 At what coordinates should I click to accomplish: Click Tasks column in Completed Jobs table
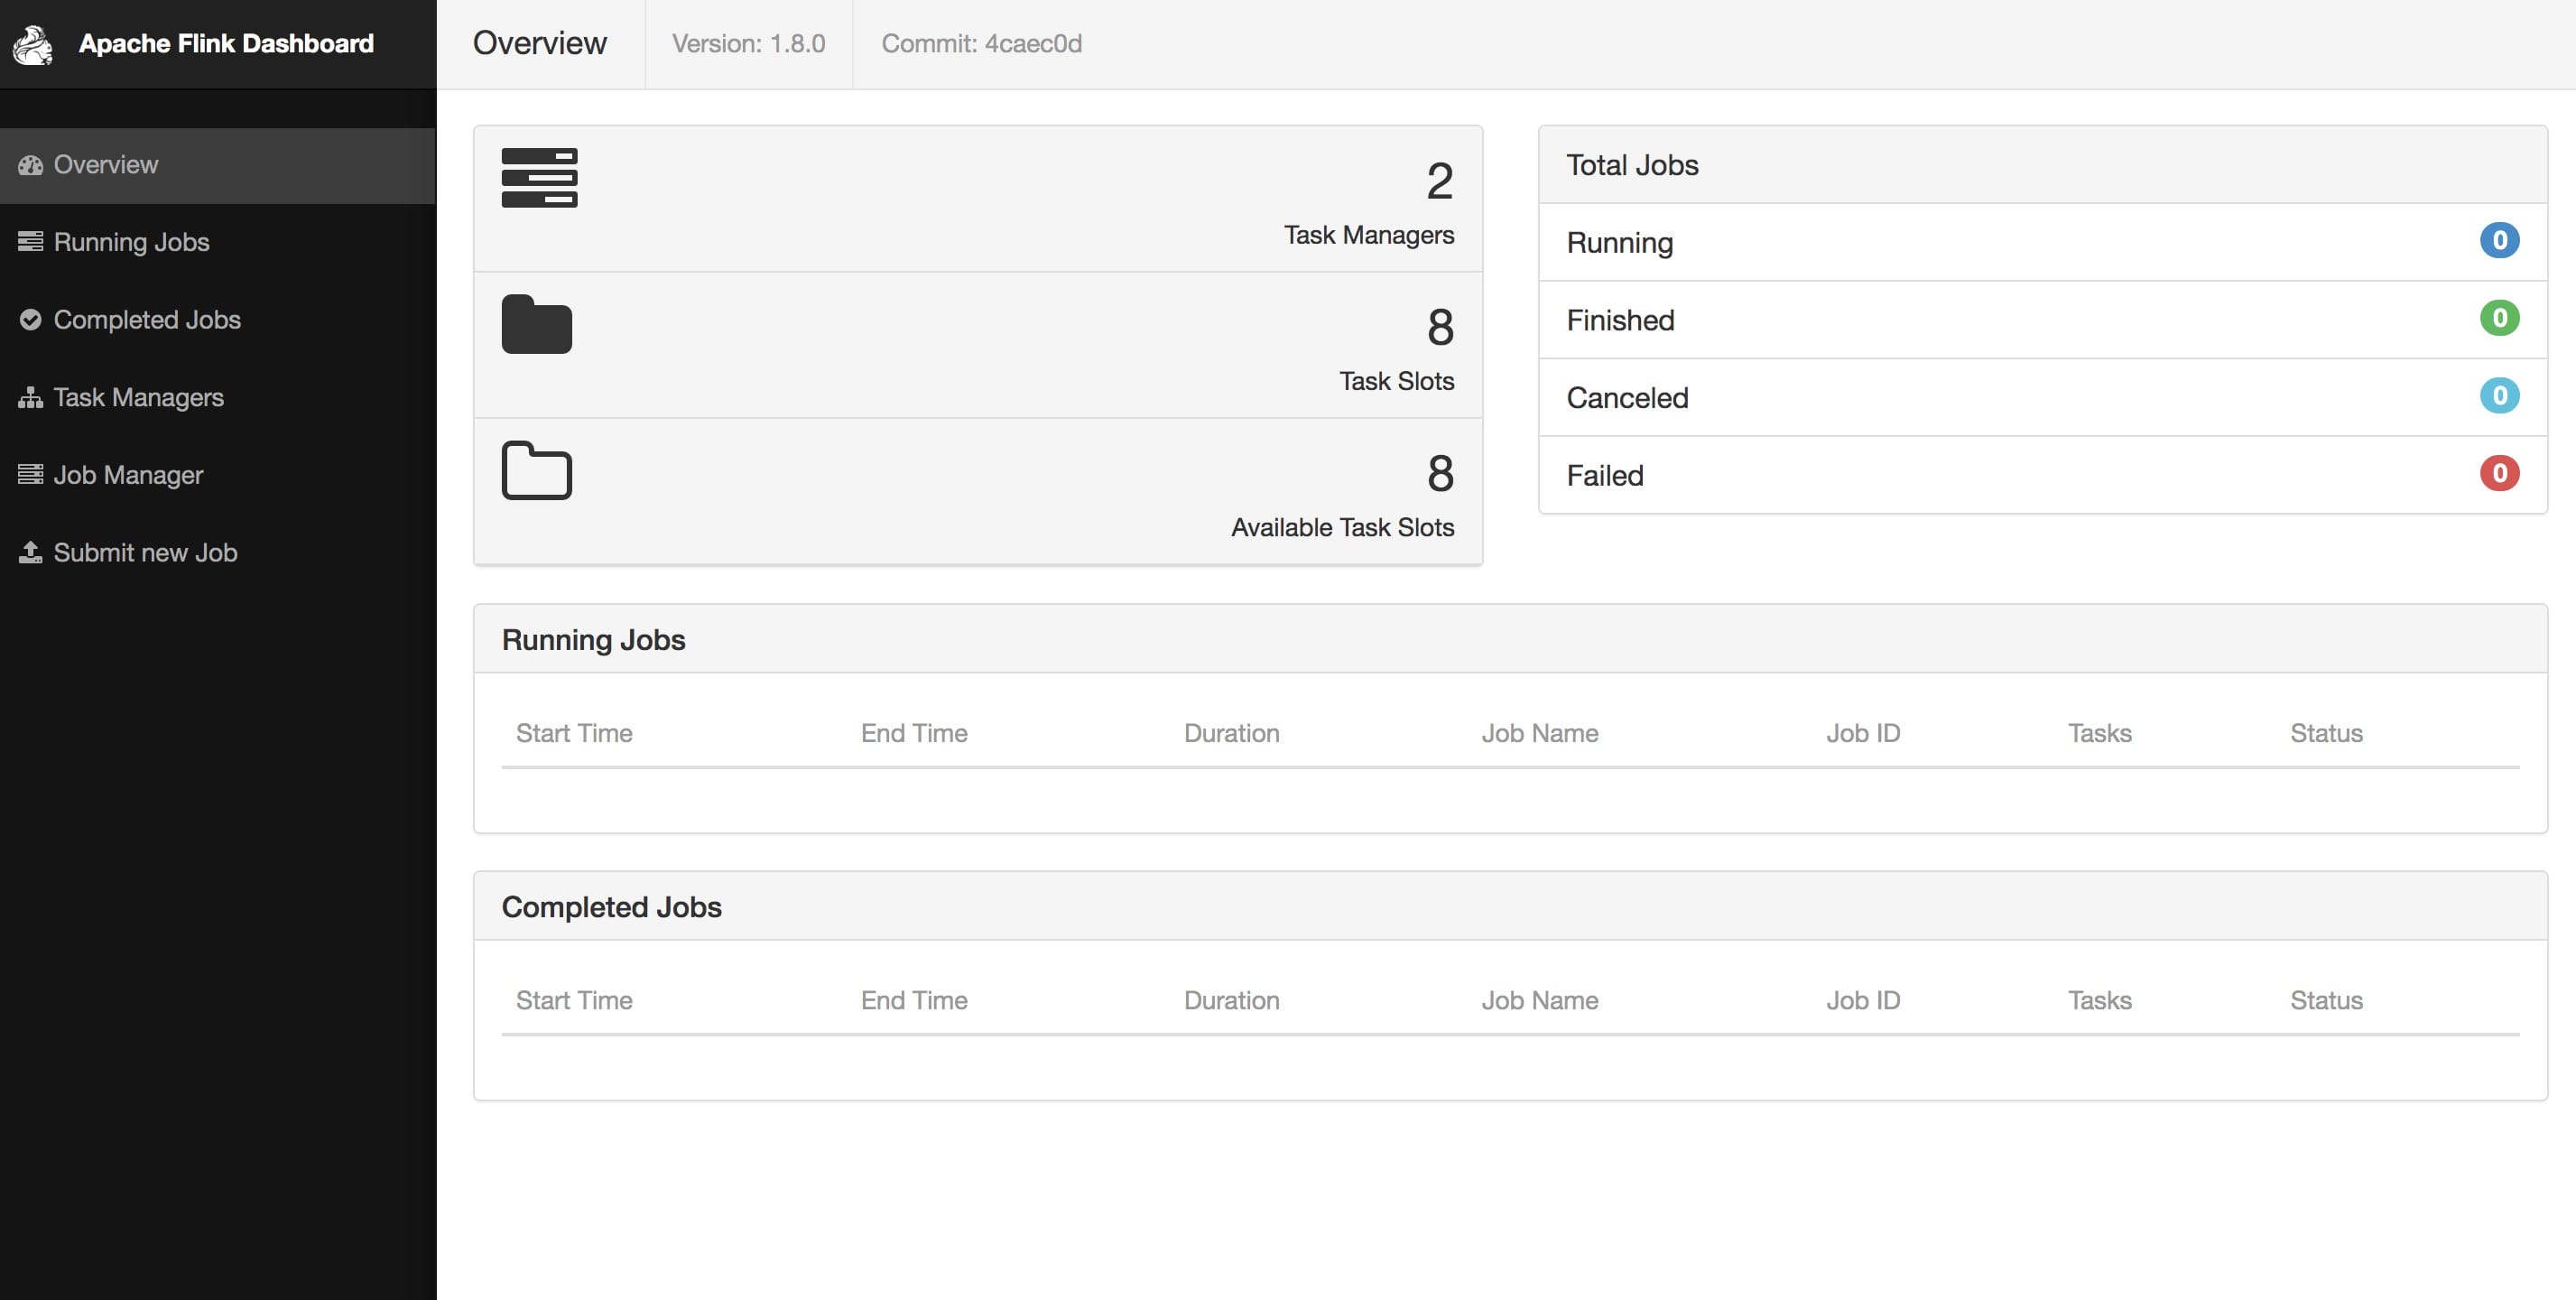pos(2099,1001)
